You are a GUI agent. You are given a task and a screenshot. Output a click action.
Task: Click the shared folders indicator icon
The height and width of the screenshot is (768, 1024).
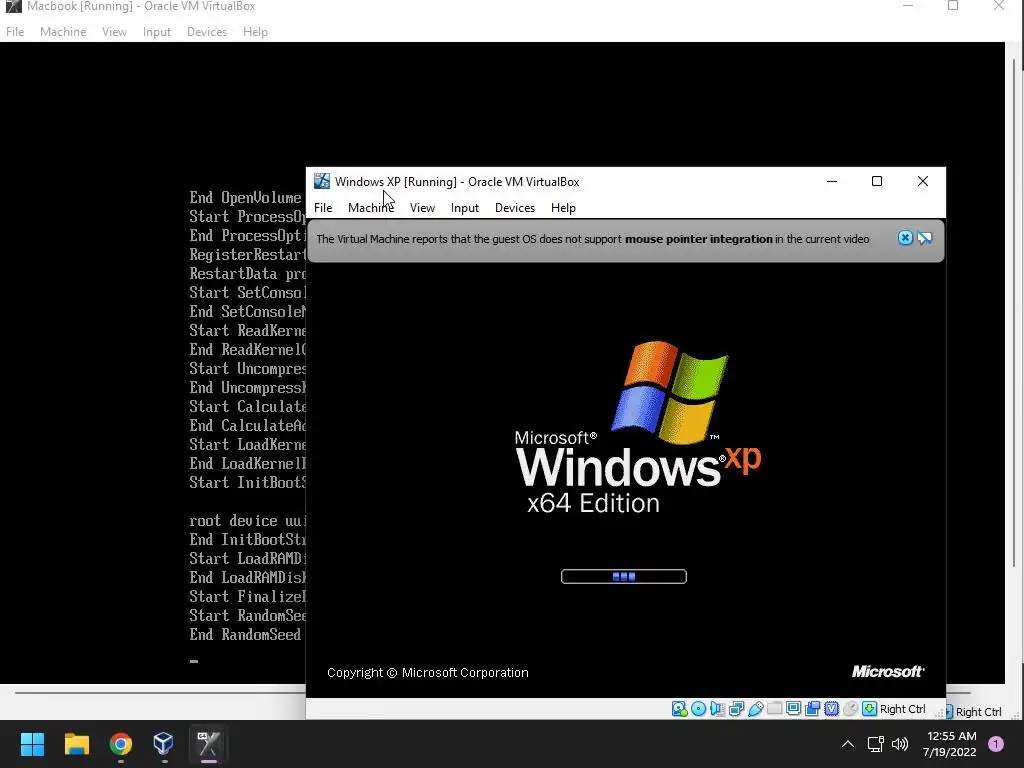point(775,709)
